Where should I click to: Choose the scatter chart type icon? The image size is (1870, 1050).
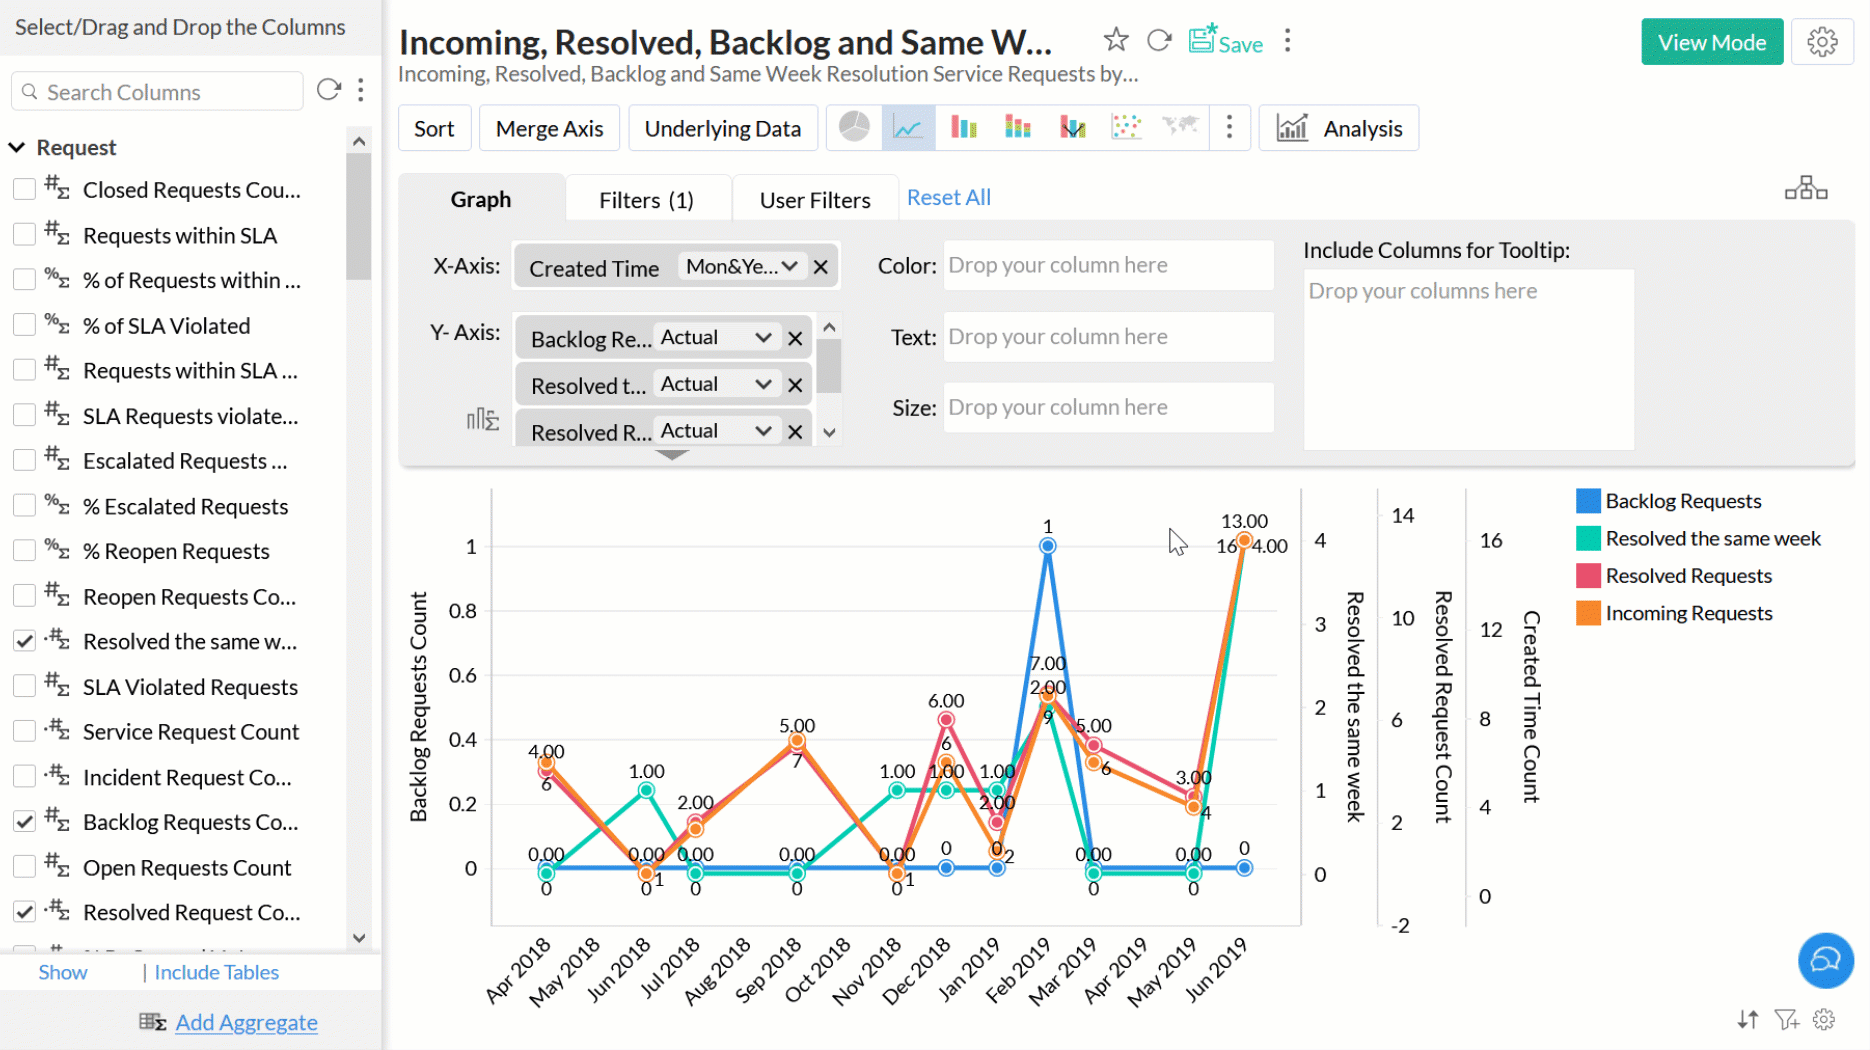1126,127
